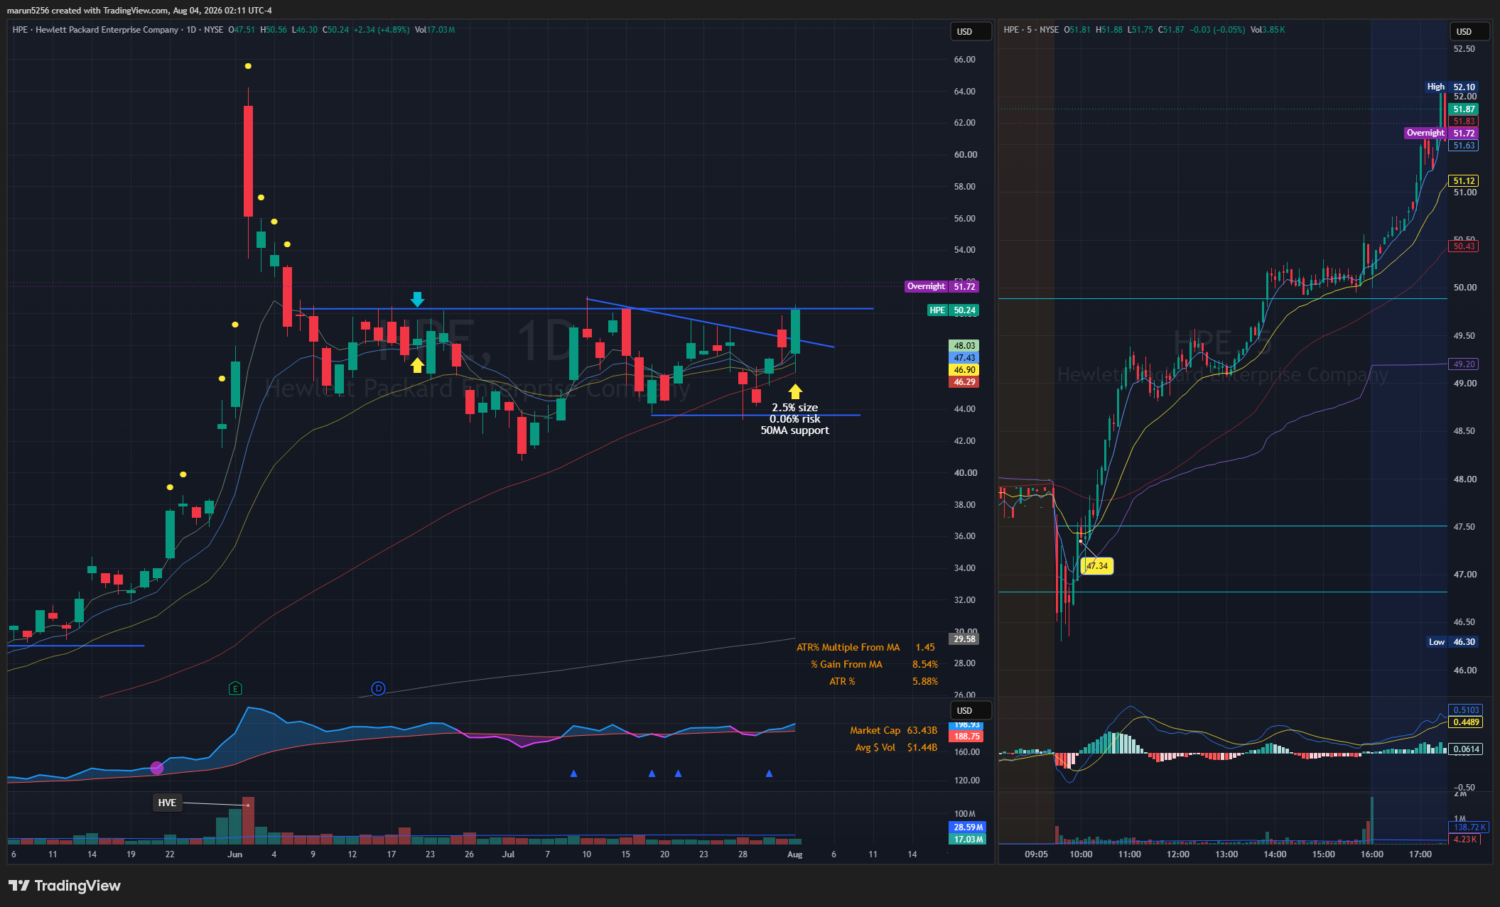Click the 0.0614 histogram value label

tap(1466, 749)
